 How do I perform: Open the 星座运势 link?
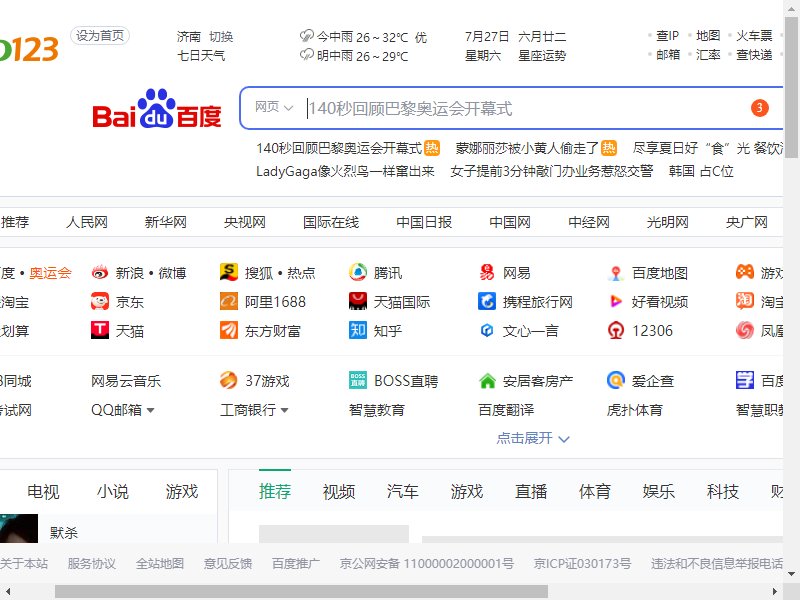[x=542, y=55]
